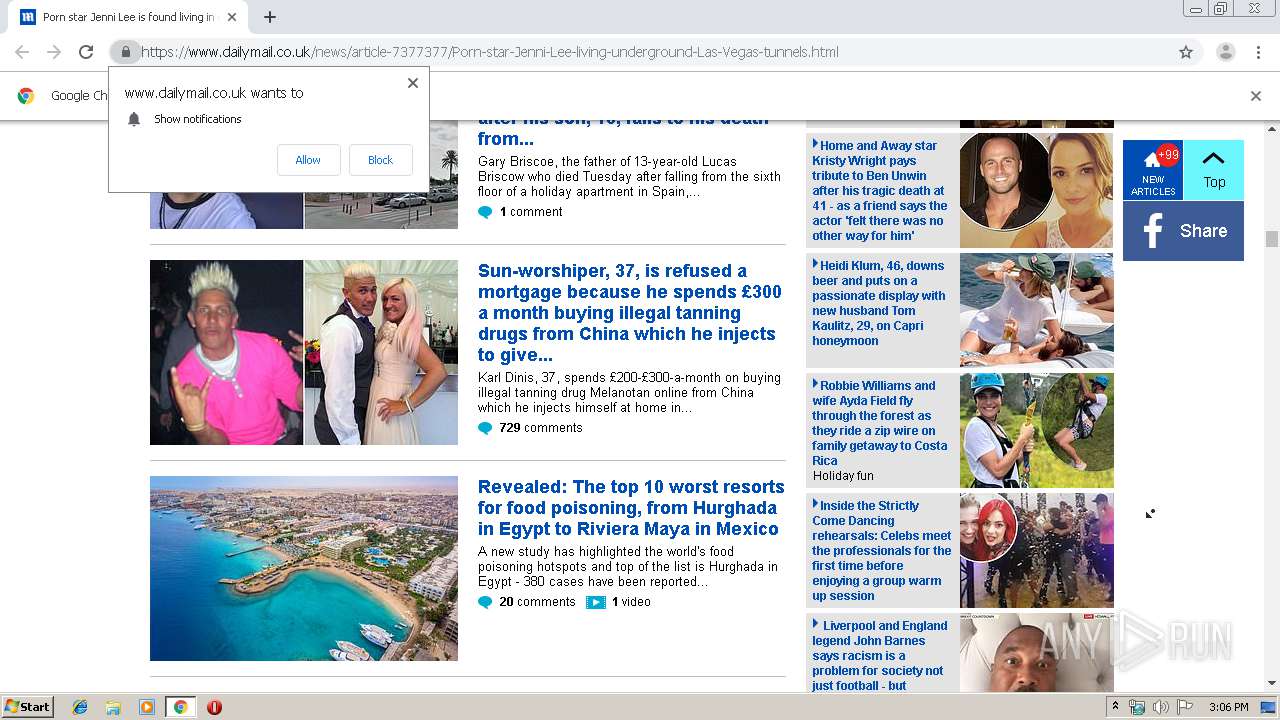The image size is (1280, 720).
Task: Open the Strictly Come Dancing rehearsals story
Action: click(x=882, y=551)
